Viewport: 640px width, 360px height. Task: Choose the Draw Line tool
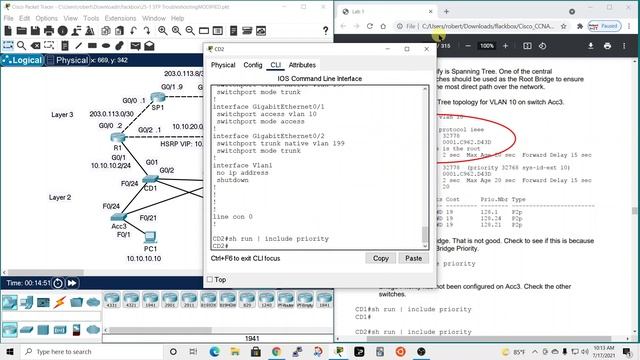(78, 45)
